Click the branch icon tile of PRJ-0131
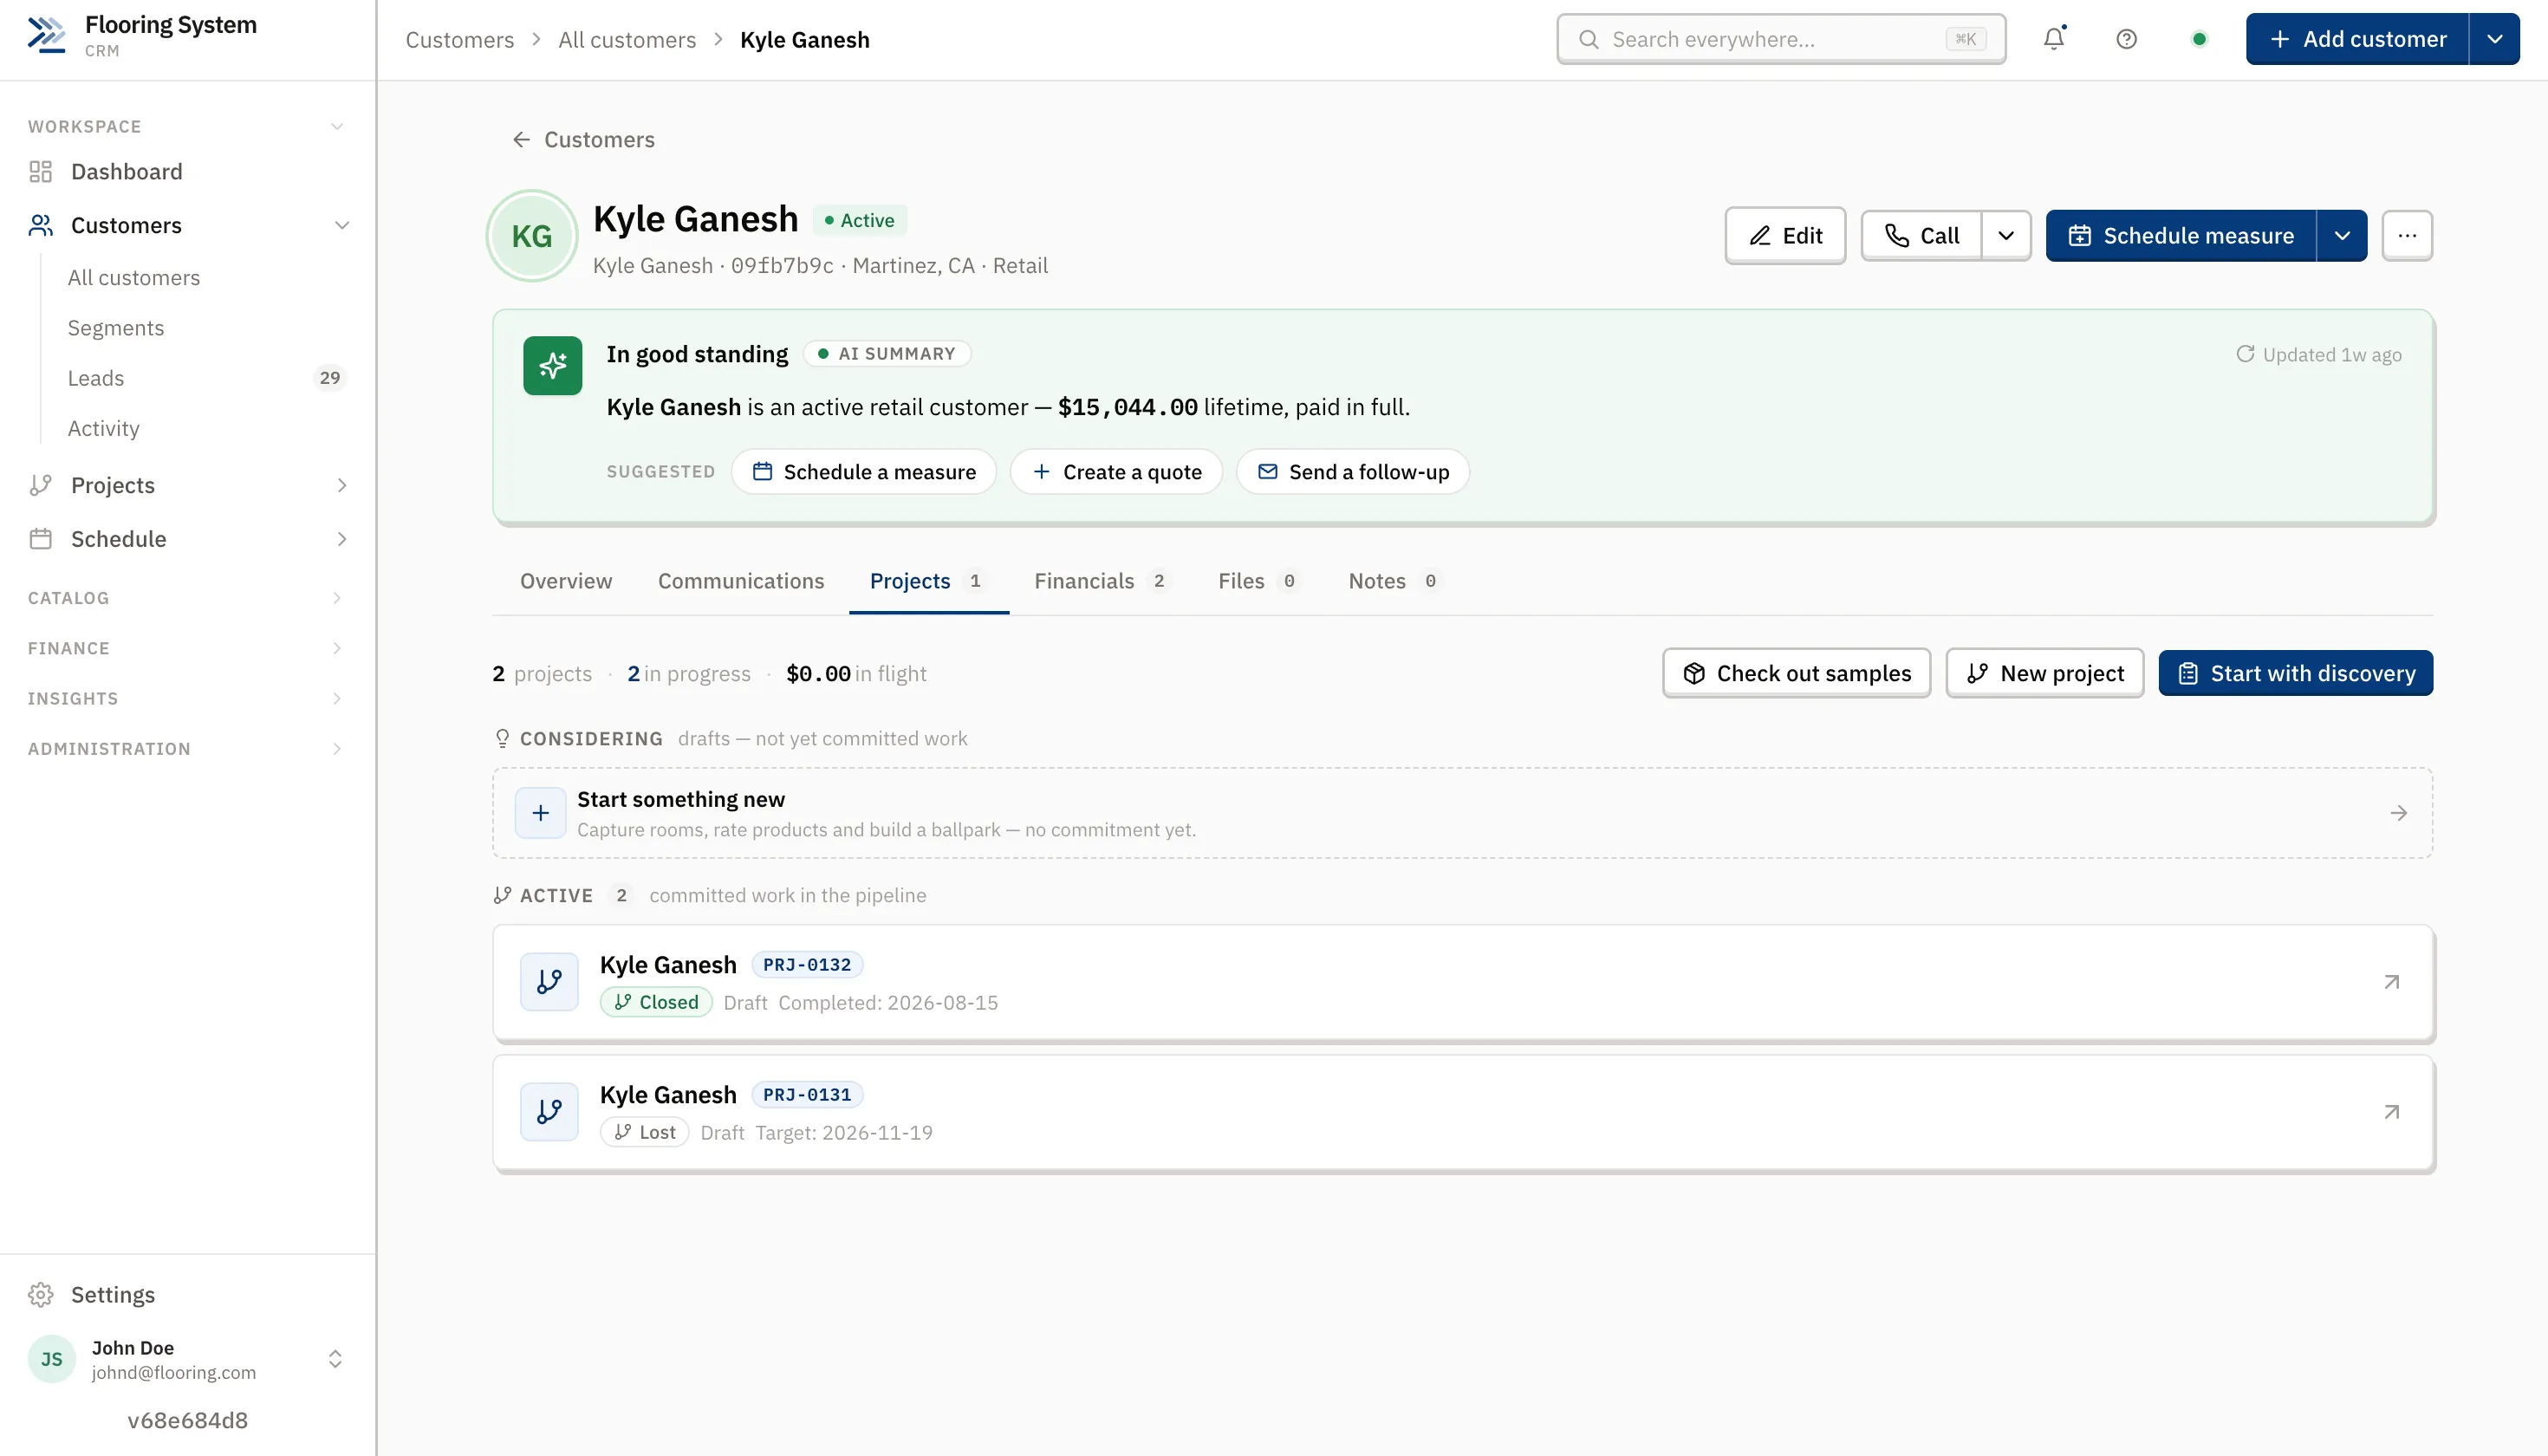This screenshot has height=1456, width=2548. [x=549, y=1112]
